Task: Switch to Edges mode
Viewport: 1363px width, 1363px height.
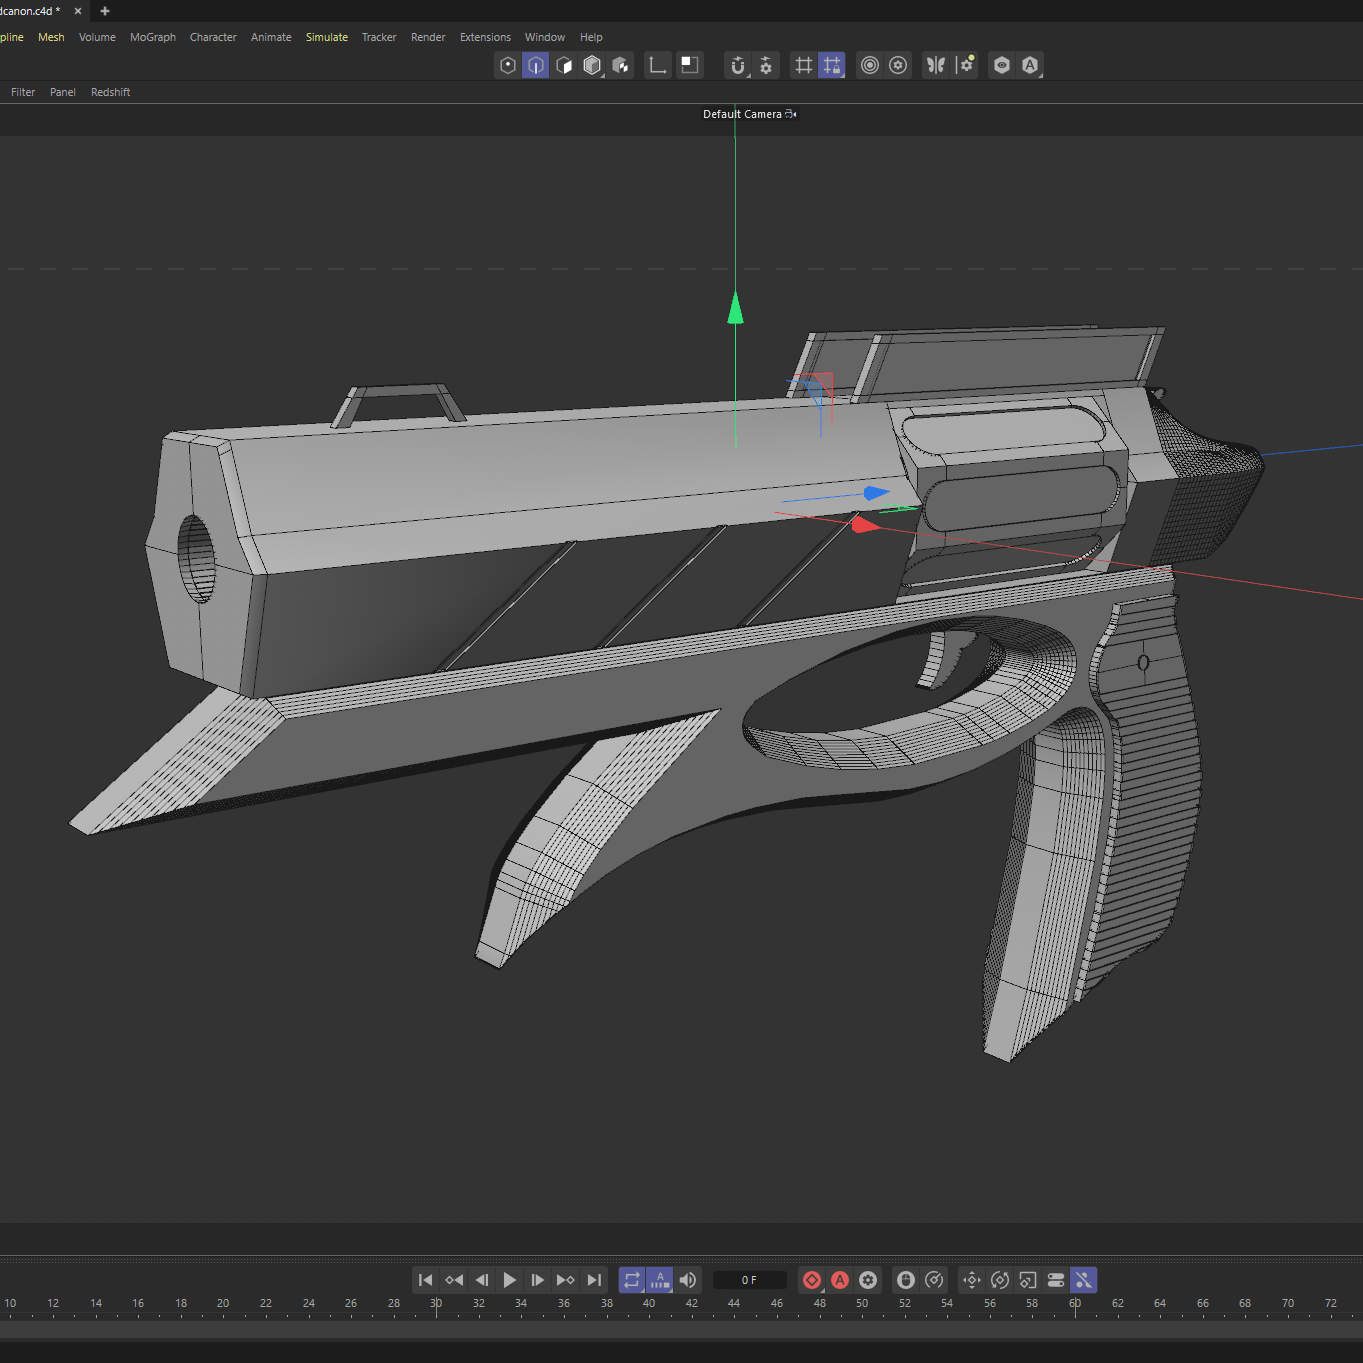Action: point(536,65)
